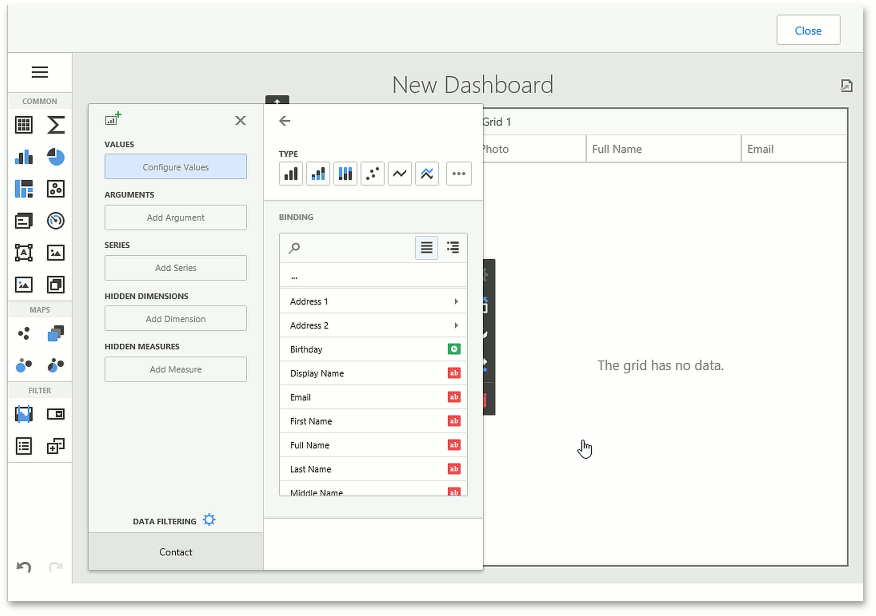Image resolution: width=876 pixels, height=616 pixels.
Task: Open Data Filtering gear settings
Action: point(209,520)
